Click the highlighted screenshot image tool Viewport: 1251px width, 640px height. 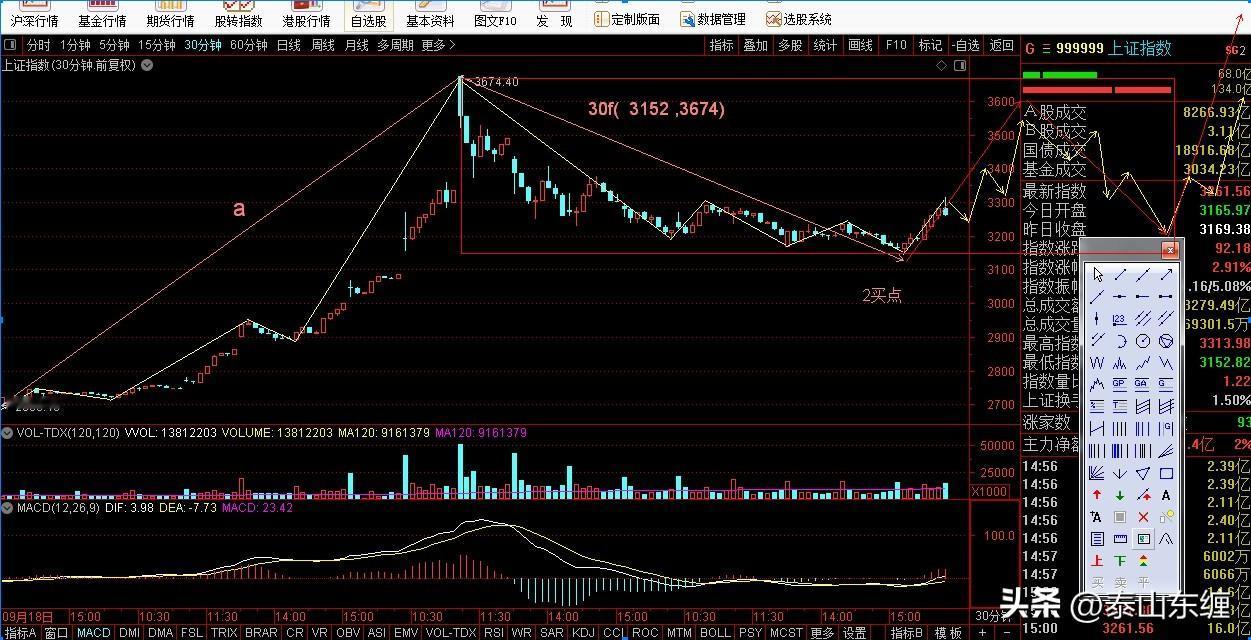pos(1143,538)
